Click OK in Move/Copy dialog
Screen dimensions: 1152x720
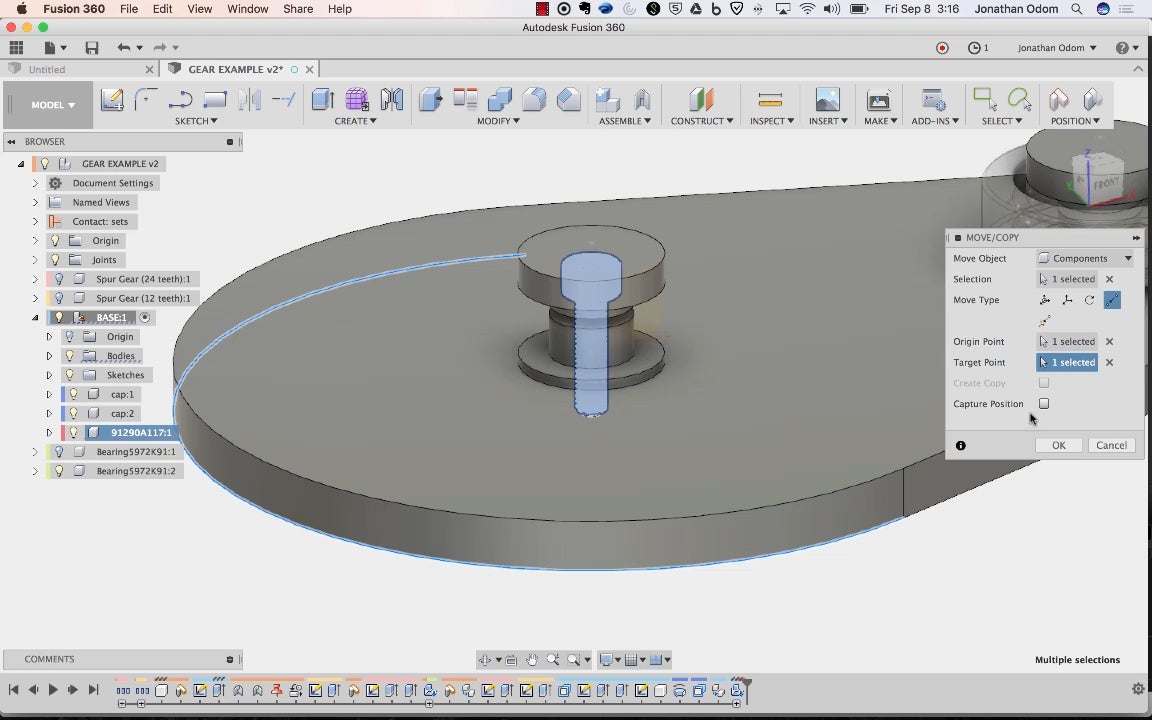(x=1058, y=445)
